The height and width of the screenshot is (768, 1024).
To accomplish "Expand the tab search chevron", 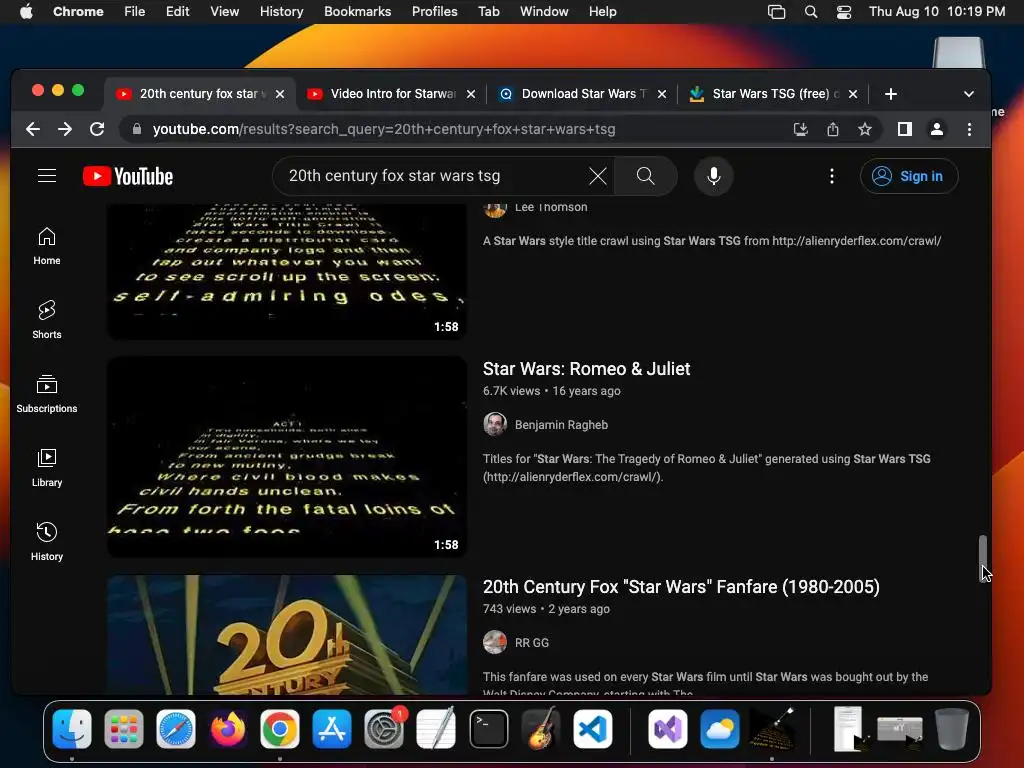I will (969, 94).
